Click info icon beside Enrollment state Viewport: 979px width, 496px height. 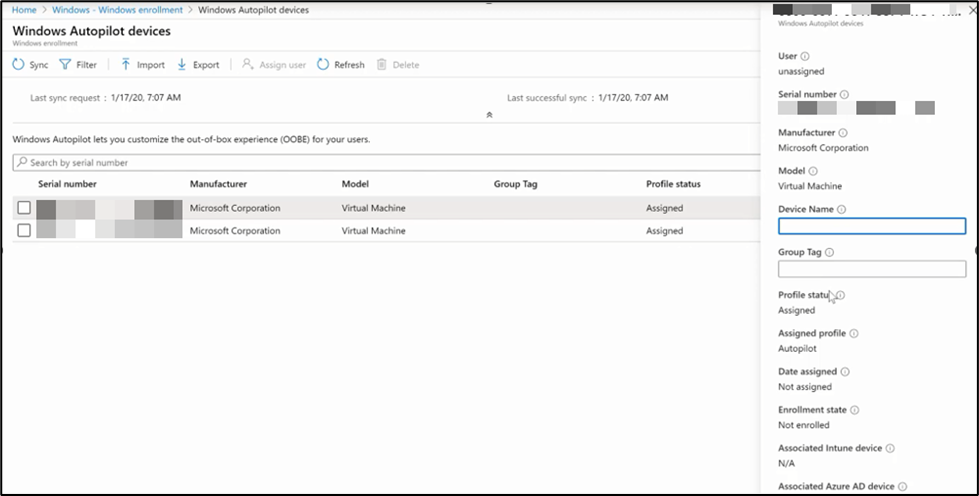(854, 410)
